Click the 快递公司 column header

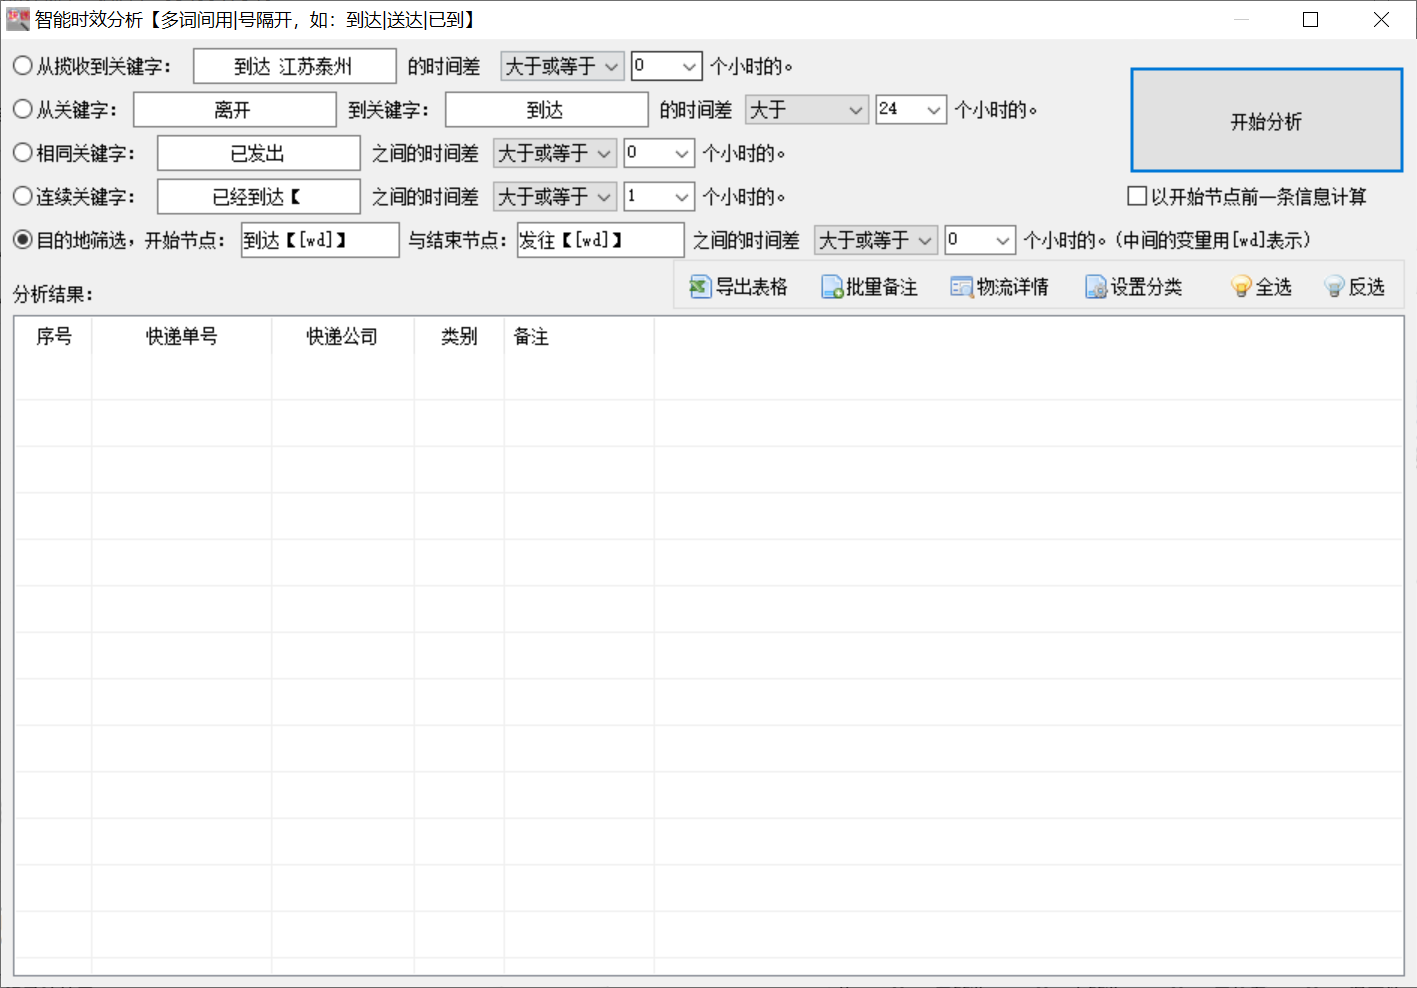pyautogui.click(x=343, y=337)
